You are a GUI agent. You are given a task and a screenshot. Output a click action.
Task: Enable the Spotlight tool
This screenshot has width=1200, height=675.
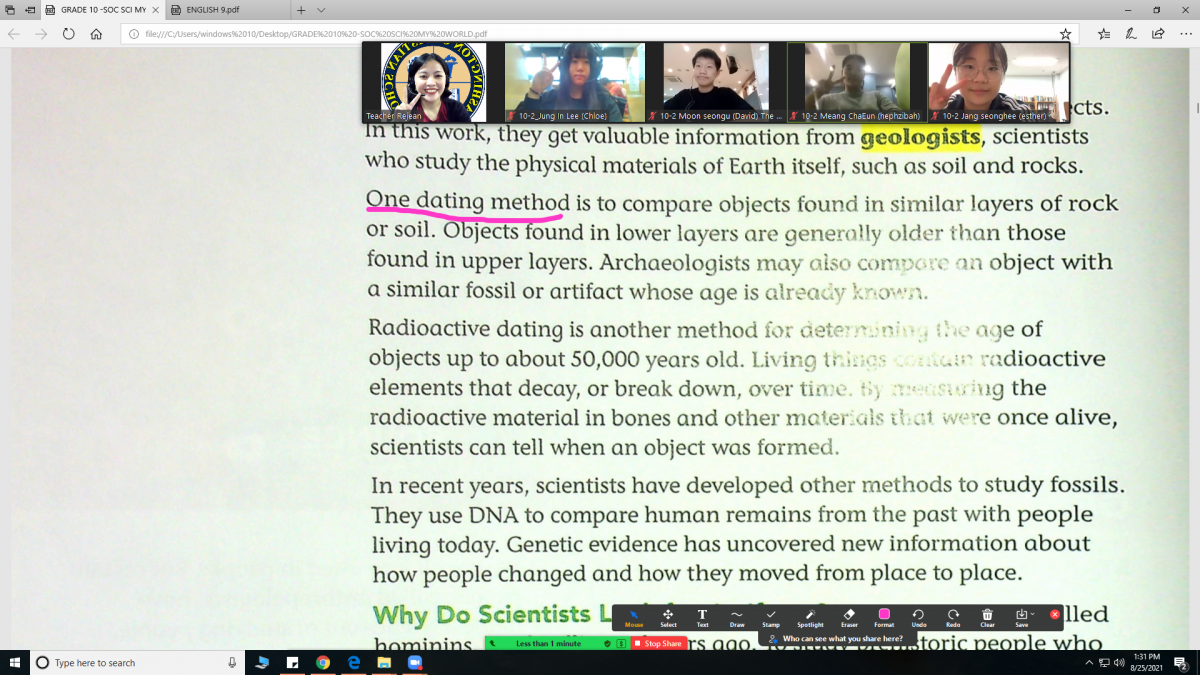point(810,618)
